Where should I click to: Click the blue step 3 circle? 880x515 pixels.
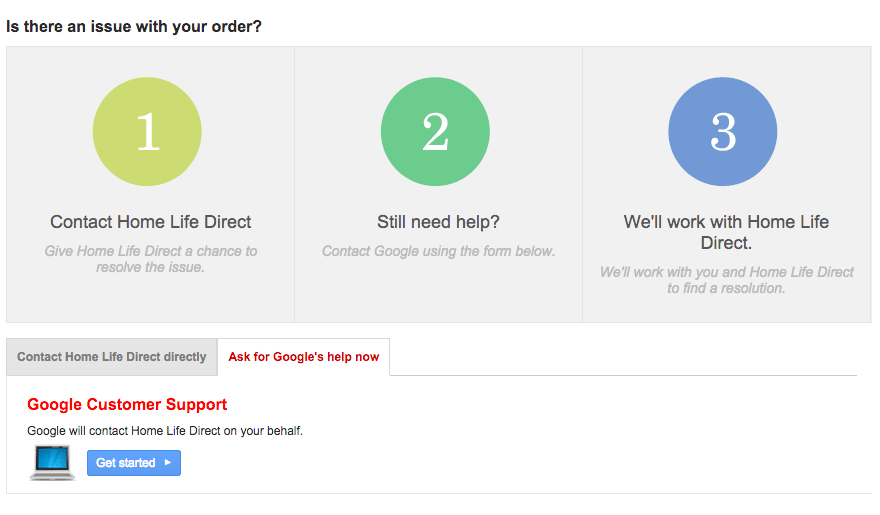pos(723,132)
